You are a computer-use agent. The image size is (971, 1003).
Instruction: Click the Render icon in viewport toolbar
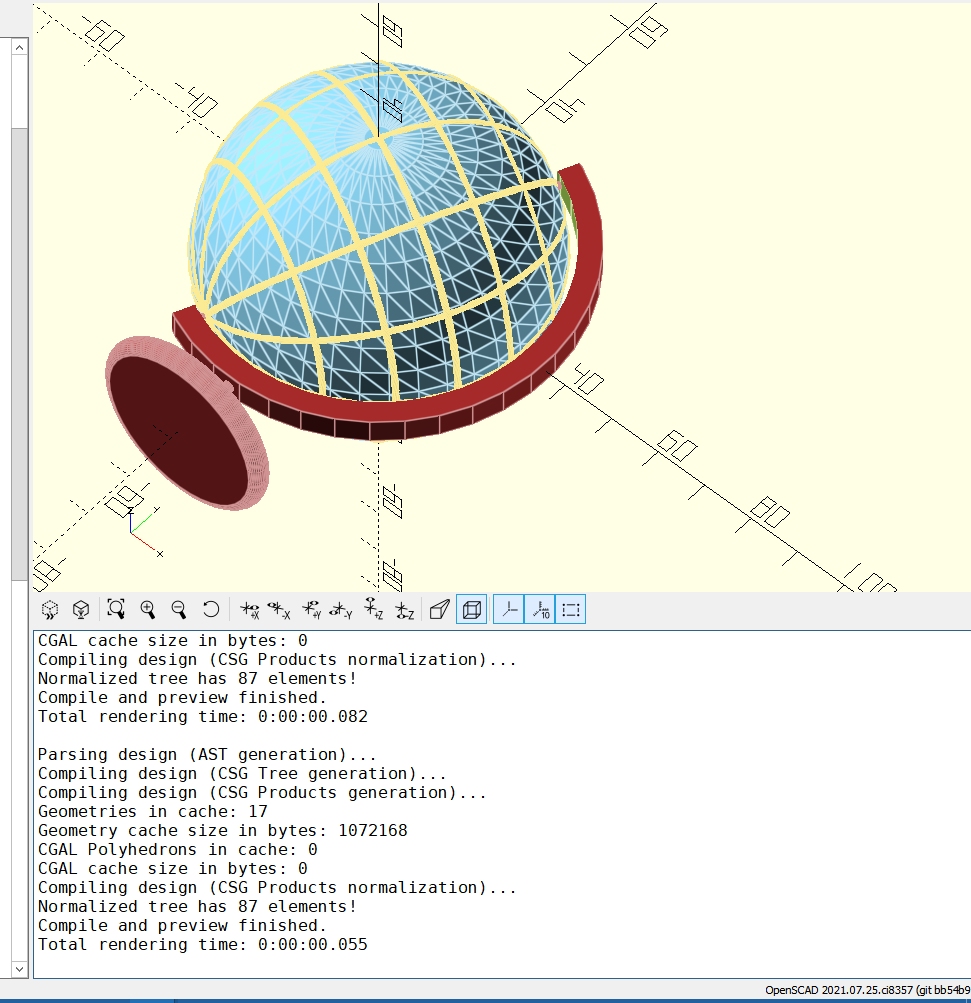pos(81,609)
